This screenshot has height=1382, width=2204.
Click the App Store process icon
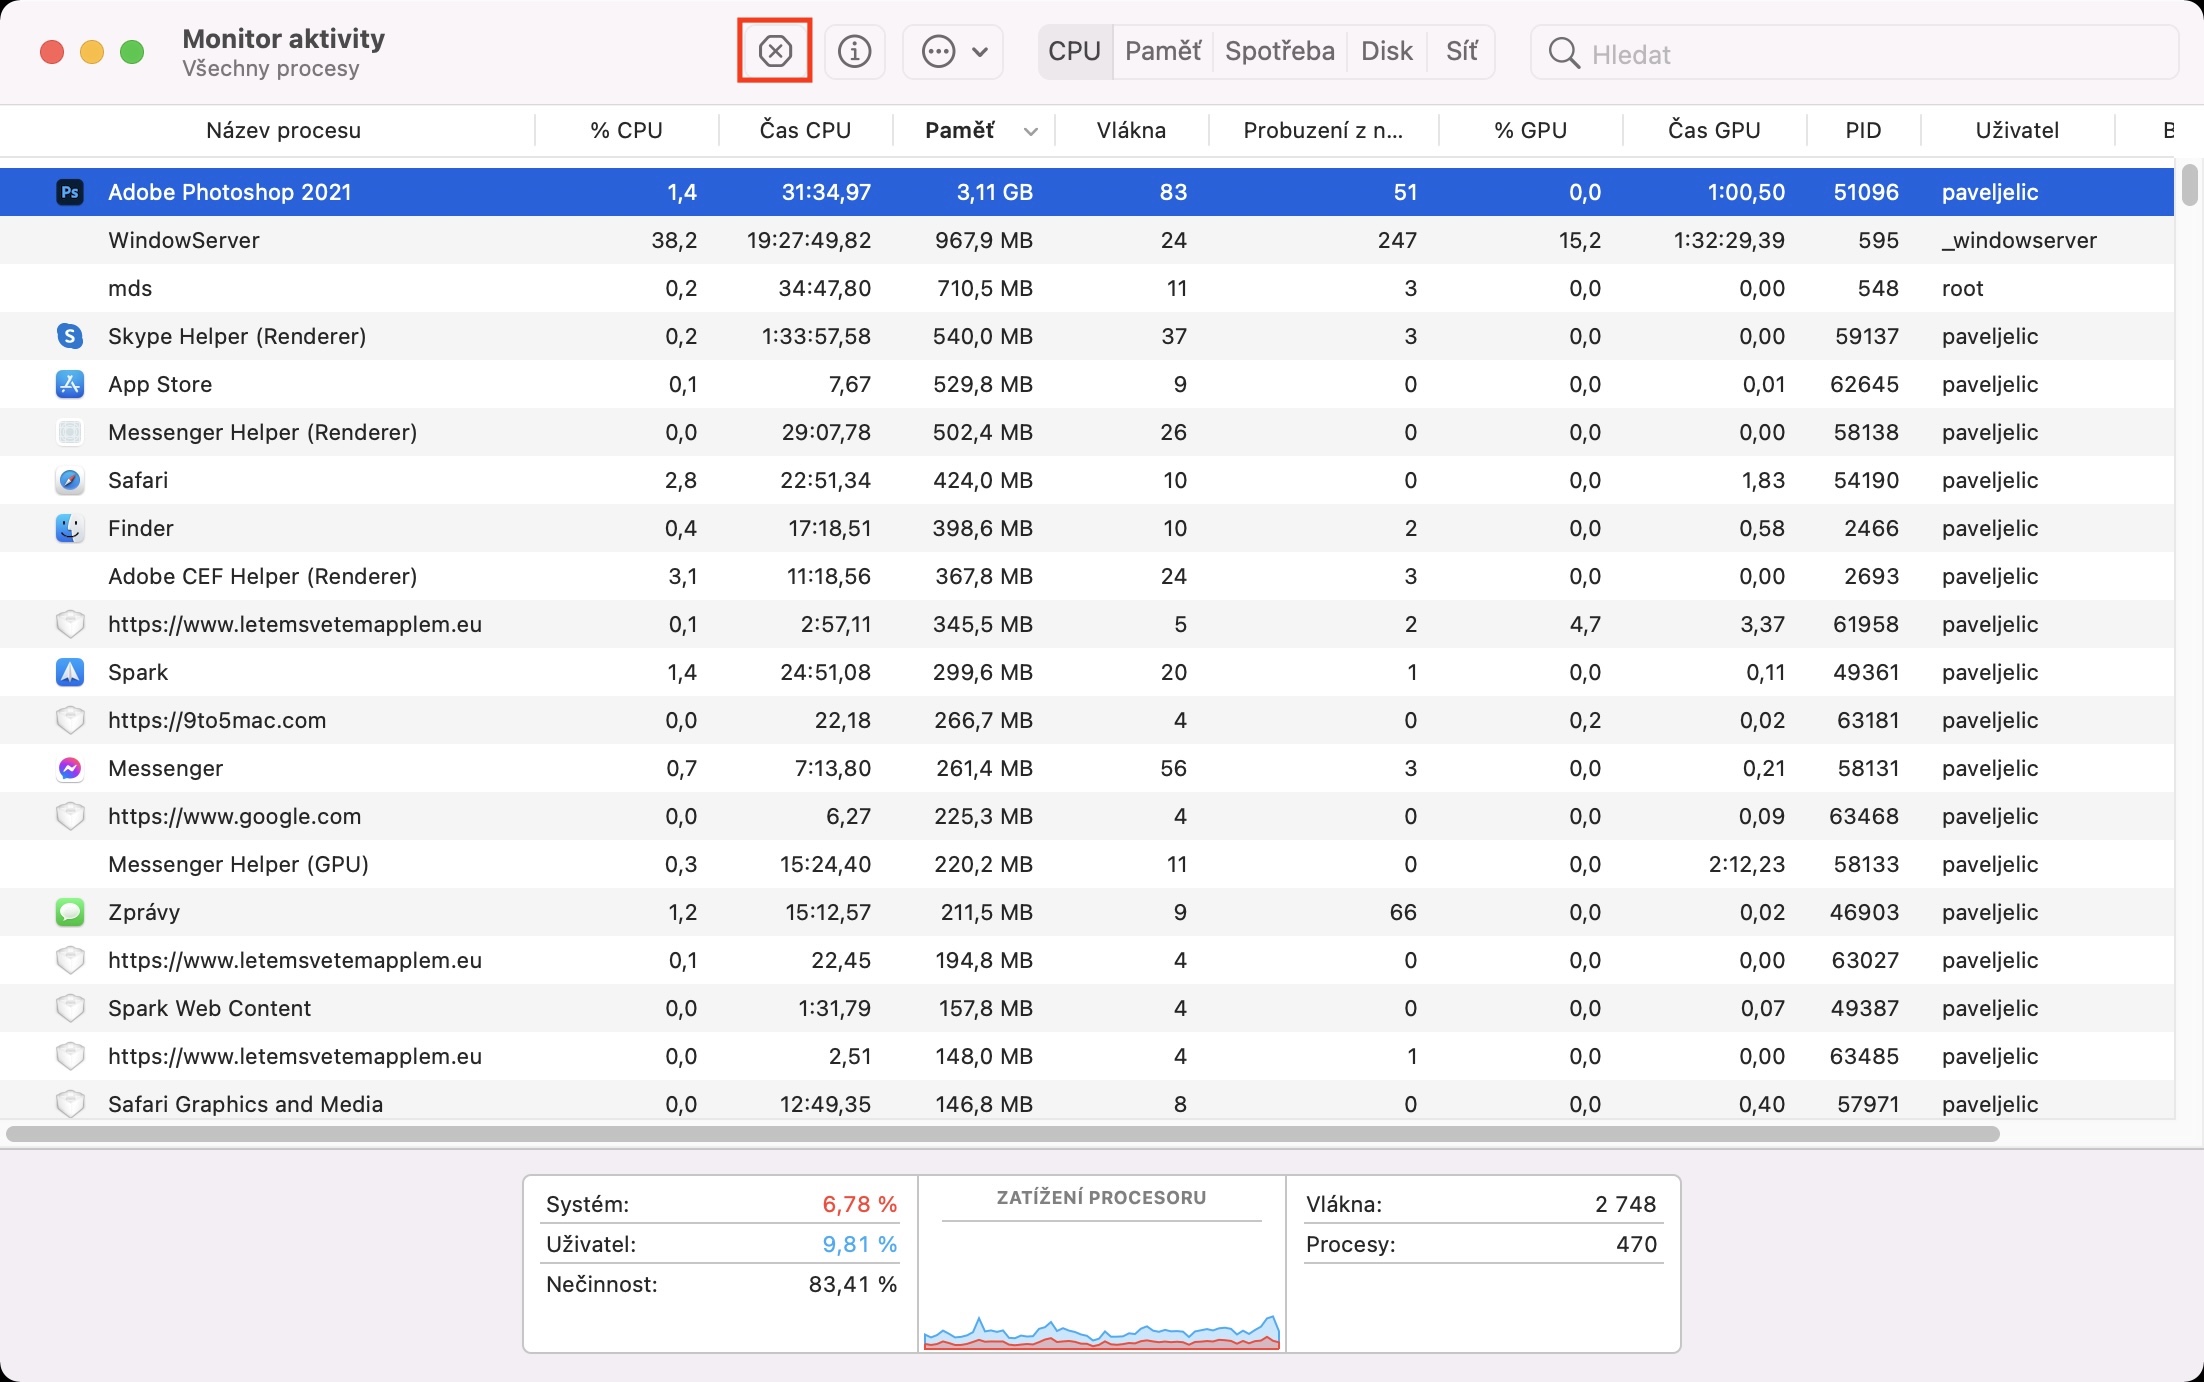click(x=69, y=384)
